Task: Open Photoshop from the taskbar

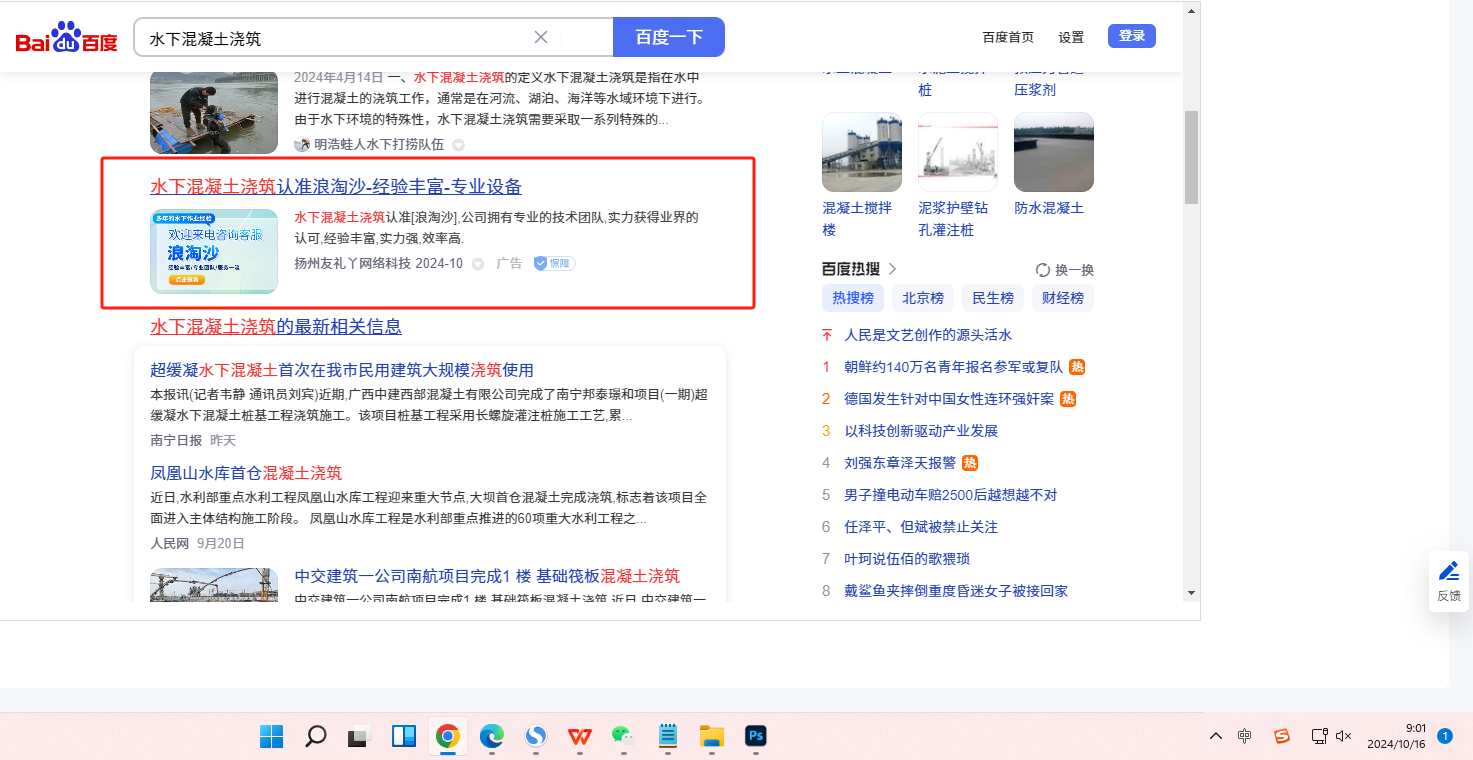Action: [756, 737]
